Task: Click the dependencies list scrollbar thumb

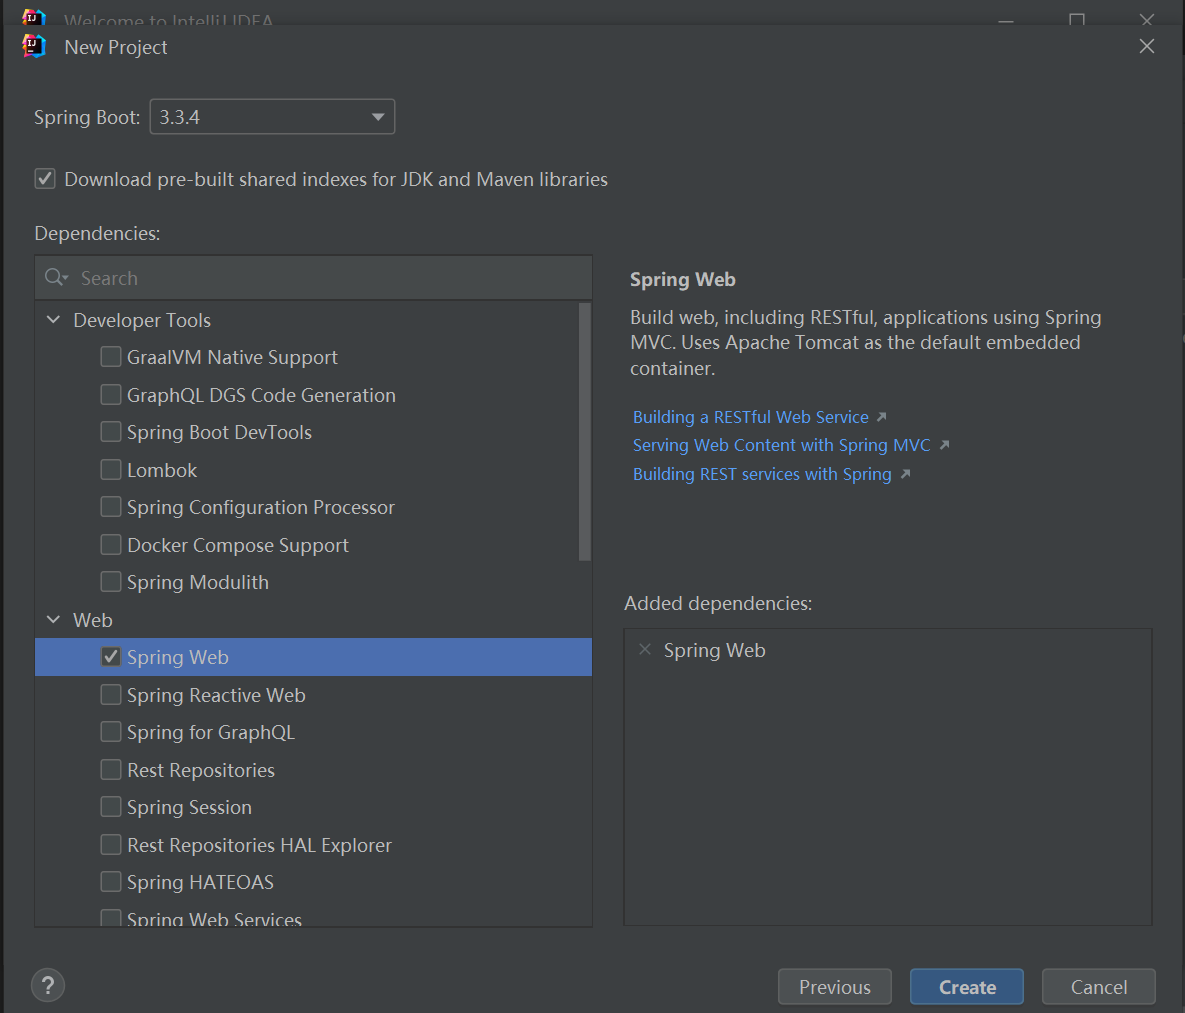Action: 584,432
